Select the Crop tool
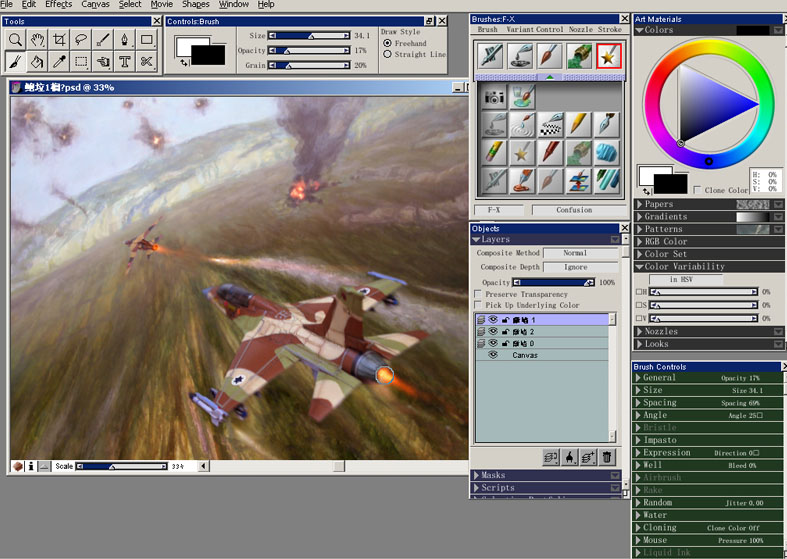The width and height of the screenshot is (787, 559). coord(60,40)
